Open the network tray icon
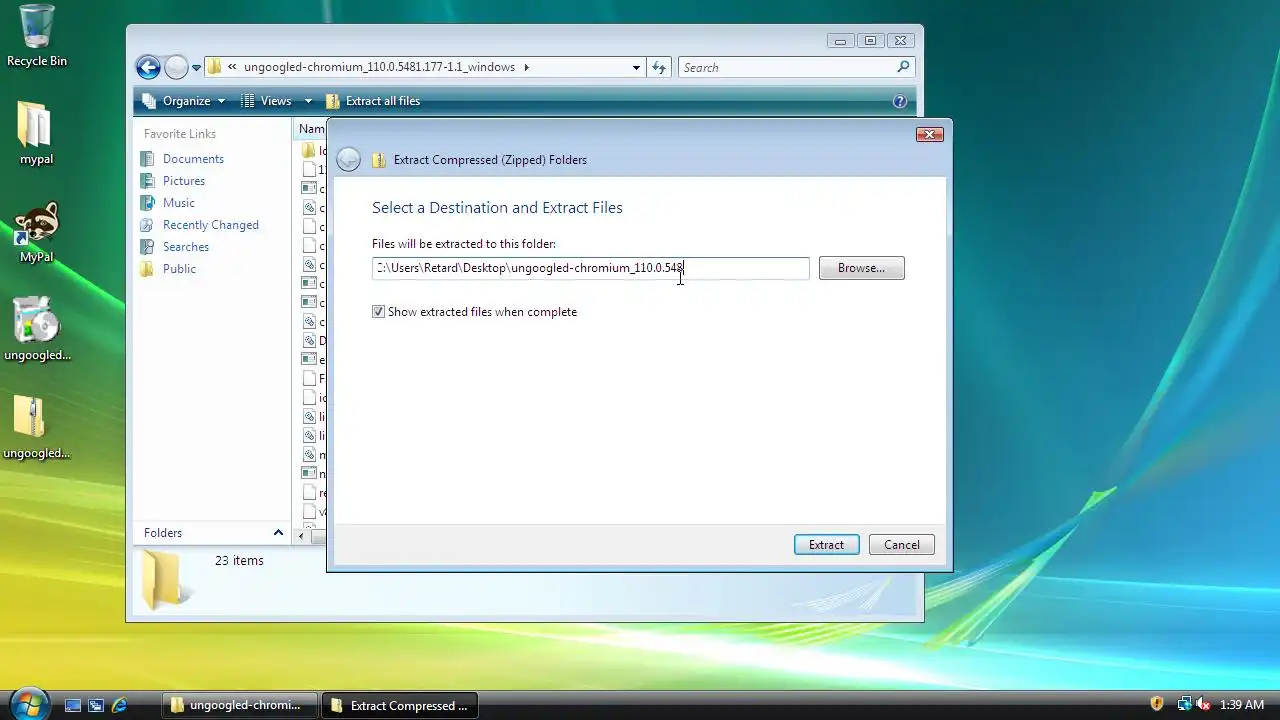Screen dimensions: 1280x720 coord(1183,704)
